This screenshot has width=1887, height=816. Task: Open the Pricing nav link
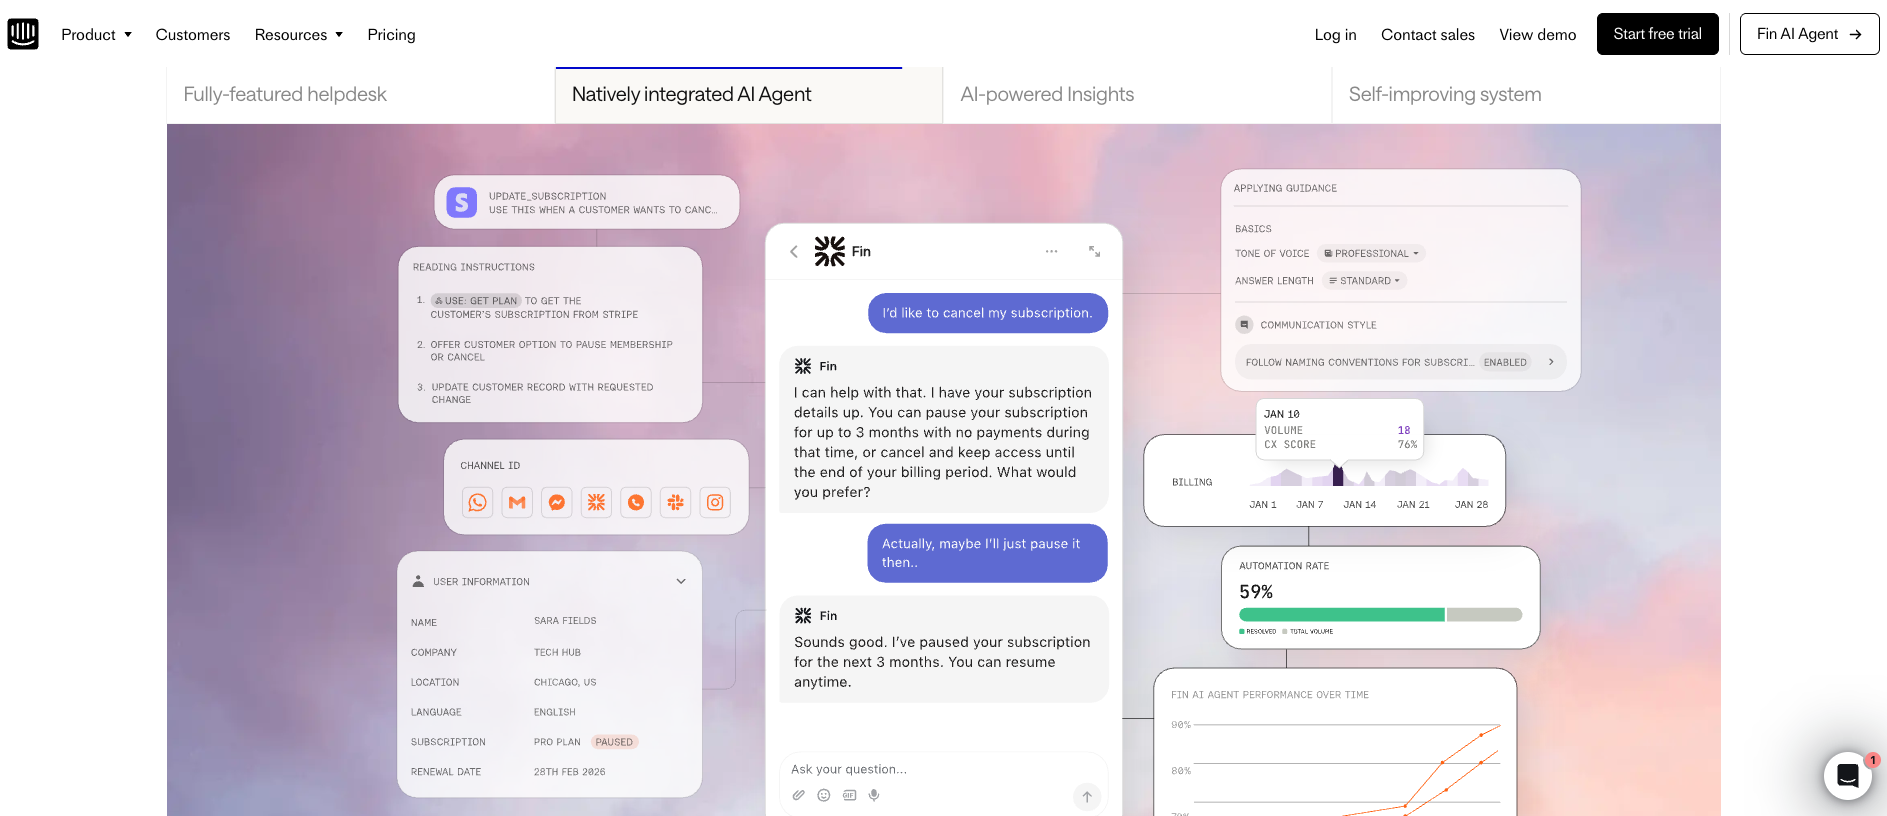[391, 35]
